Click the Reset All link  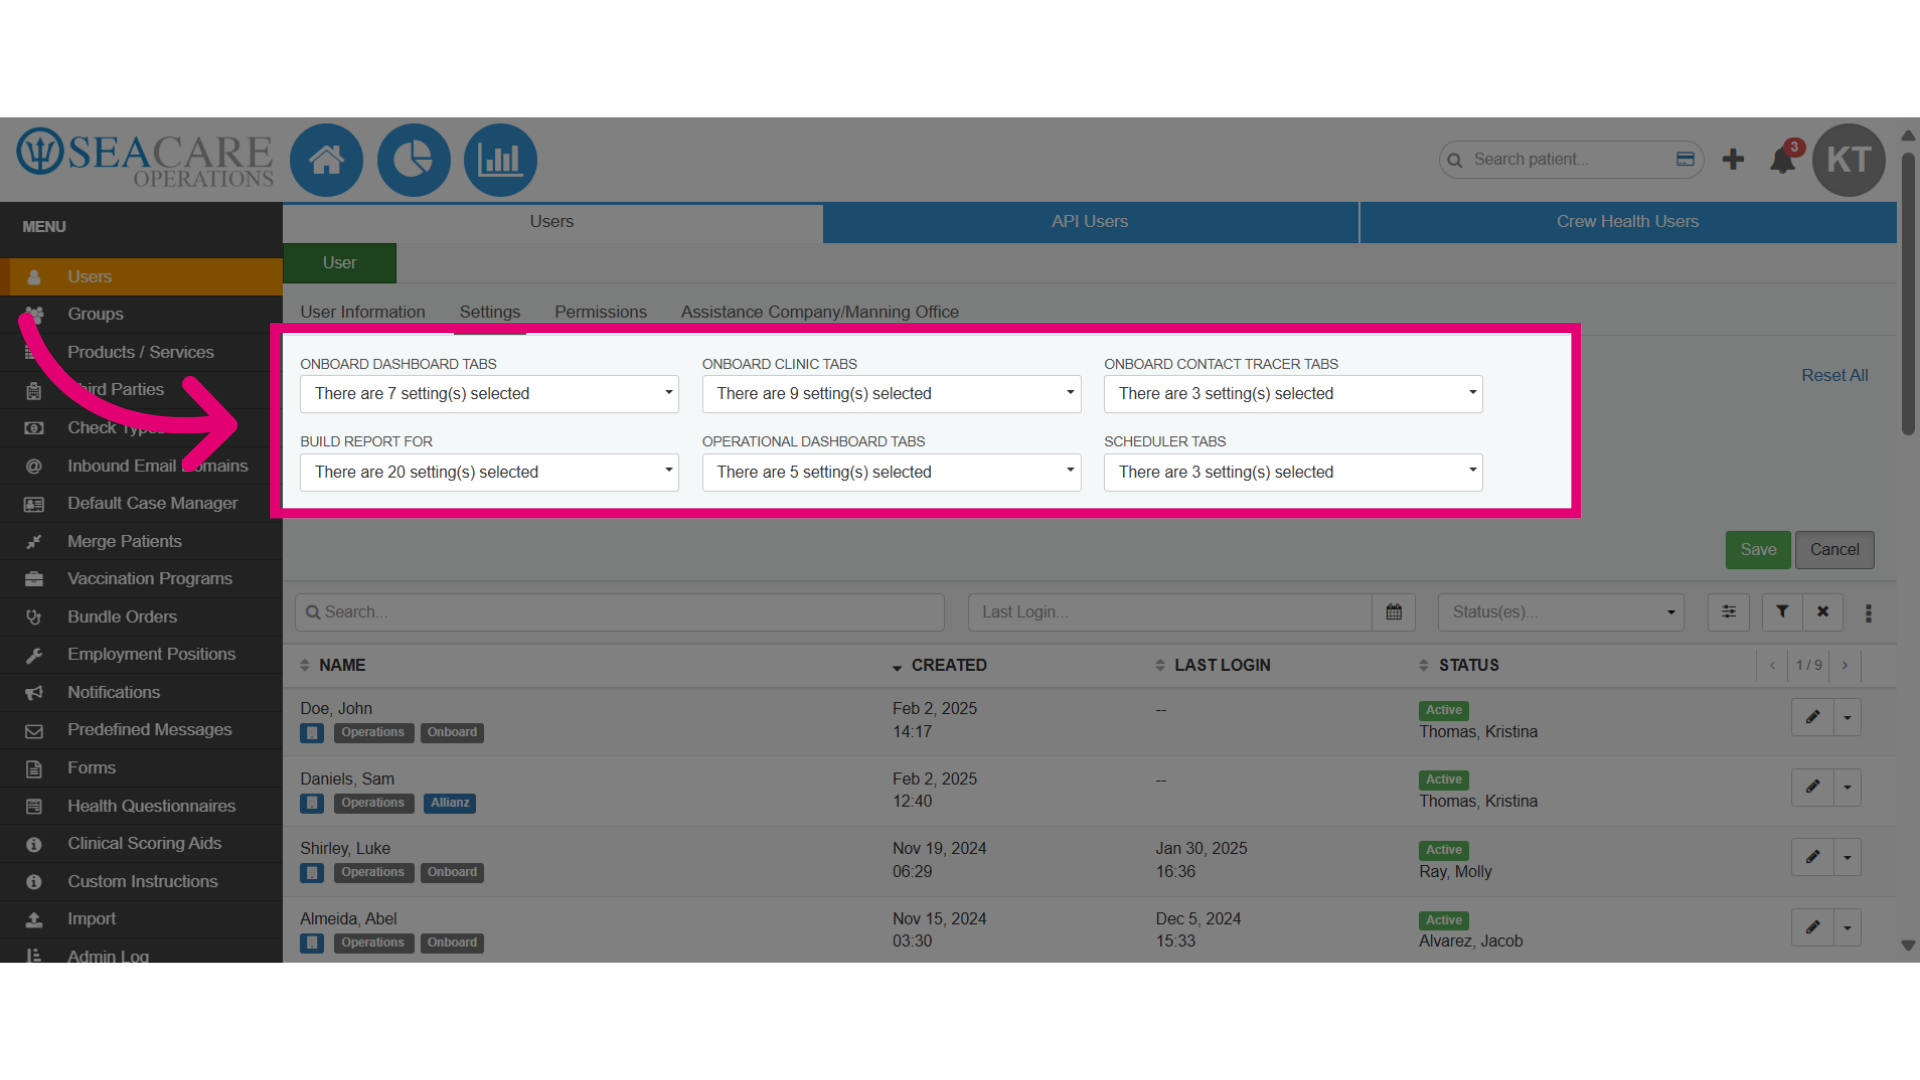coord(1835,375)
